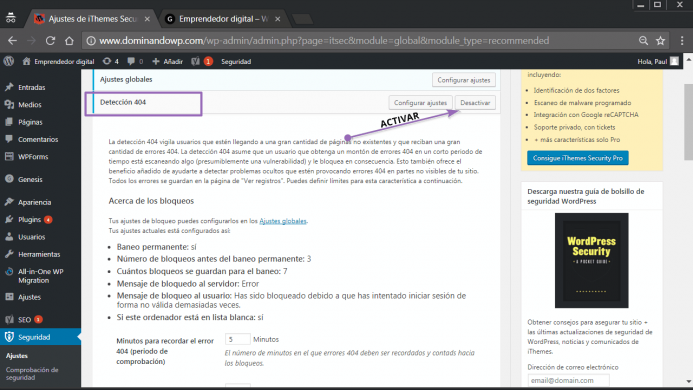The width and height of the screenshot is (693, 390).
Task: Open Añadir menu in admin bar
Action: [x=168, y=61]
